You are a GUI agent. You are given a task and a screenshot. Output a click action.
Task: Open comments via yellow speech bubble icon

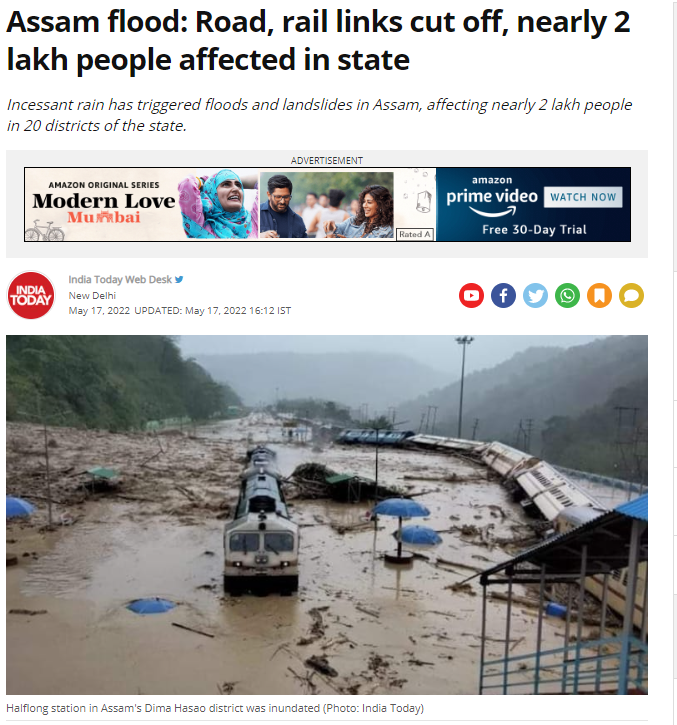click(631, 295)
